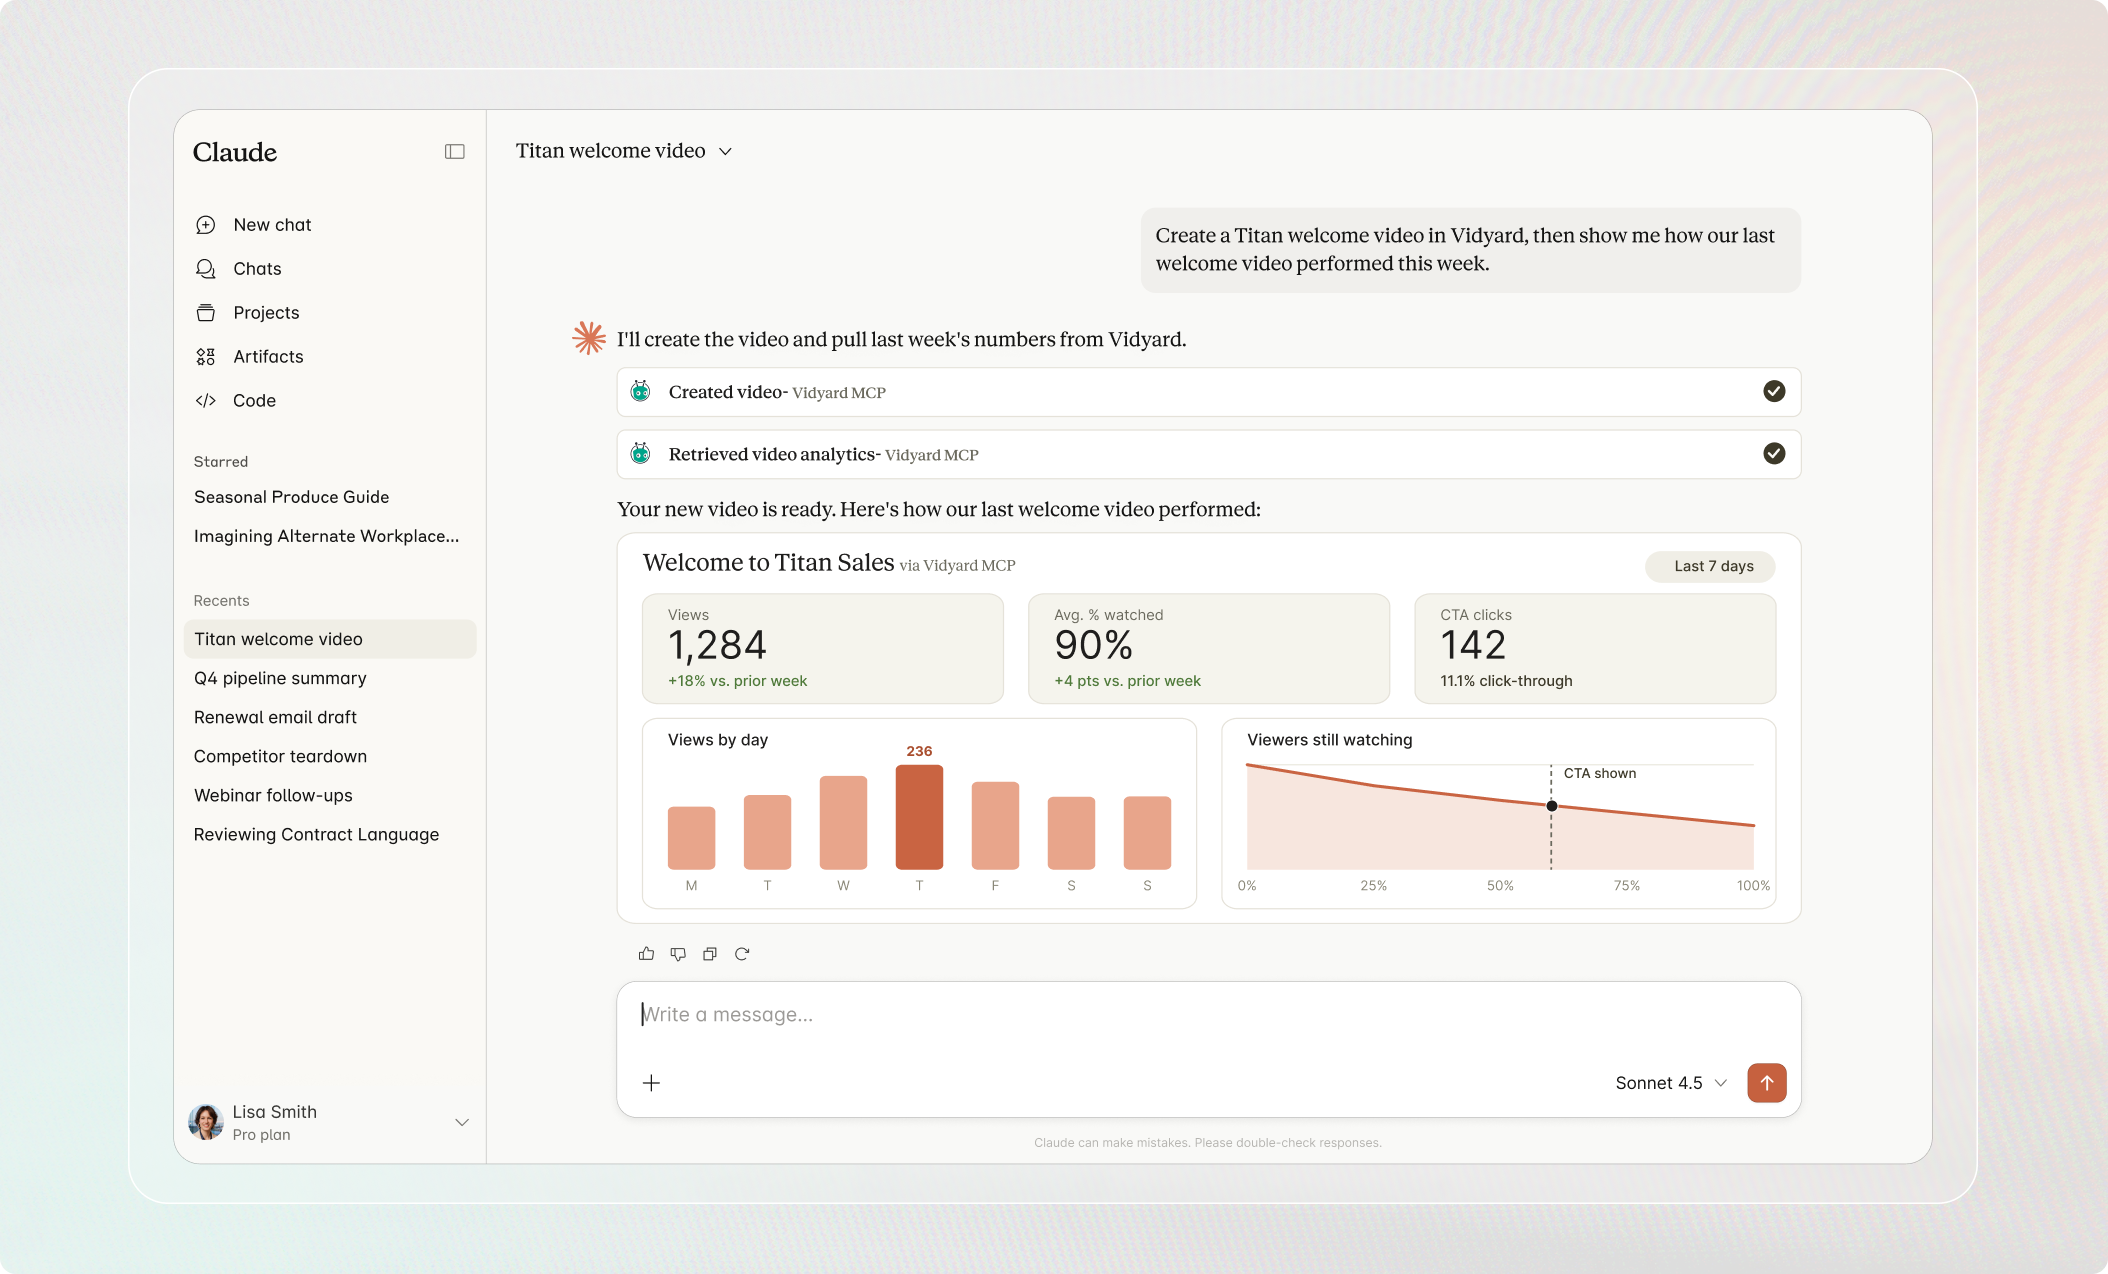Open Code from the sidebar
This screenshot has height=1274, width=2108.
coord(254,401)
